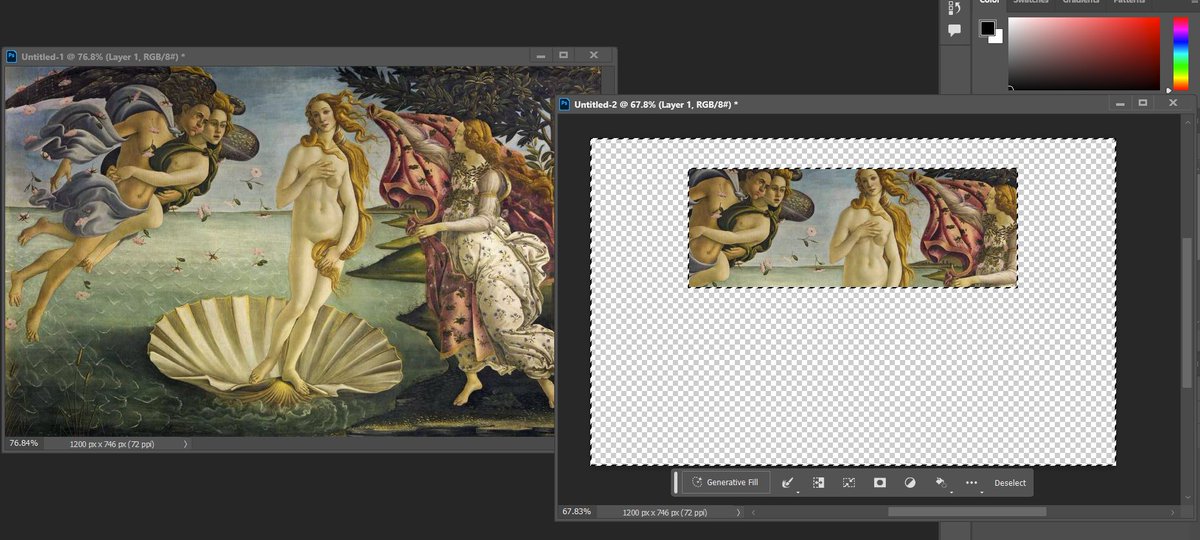
Task: Click the Invert Selection icon in taskbar
Action: pos(818,483)
